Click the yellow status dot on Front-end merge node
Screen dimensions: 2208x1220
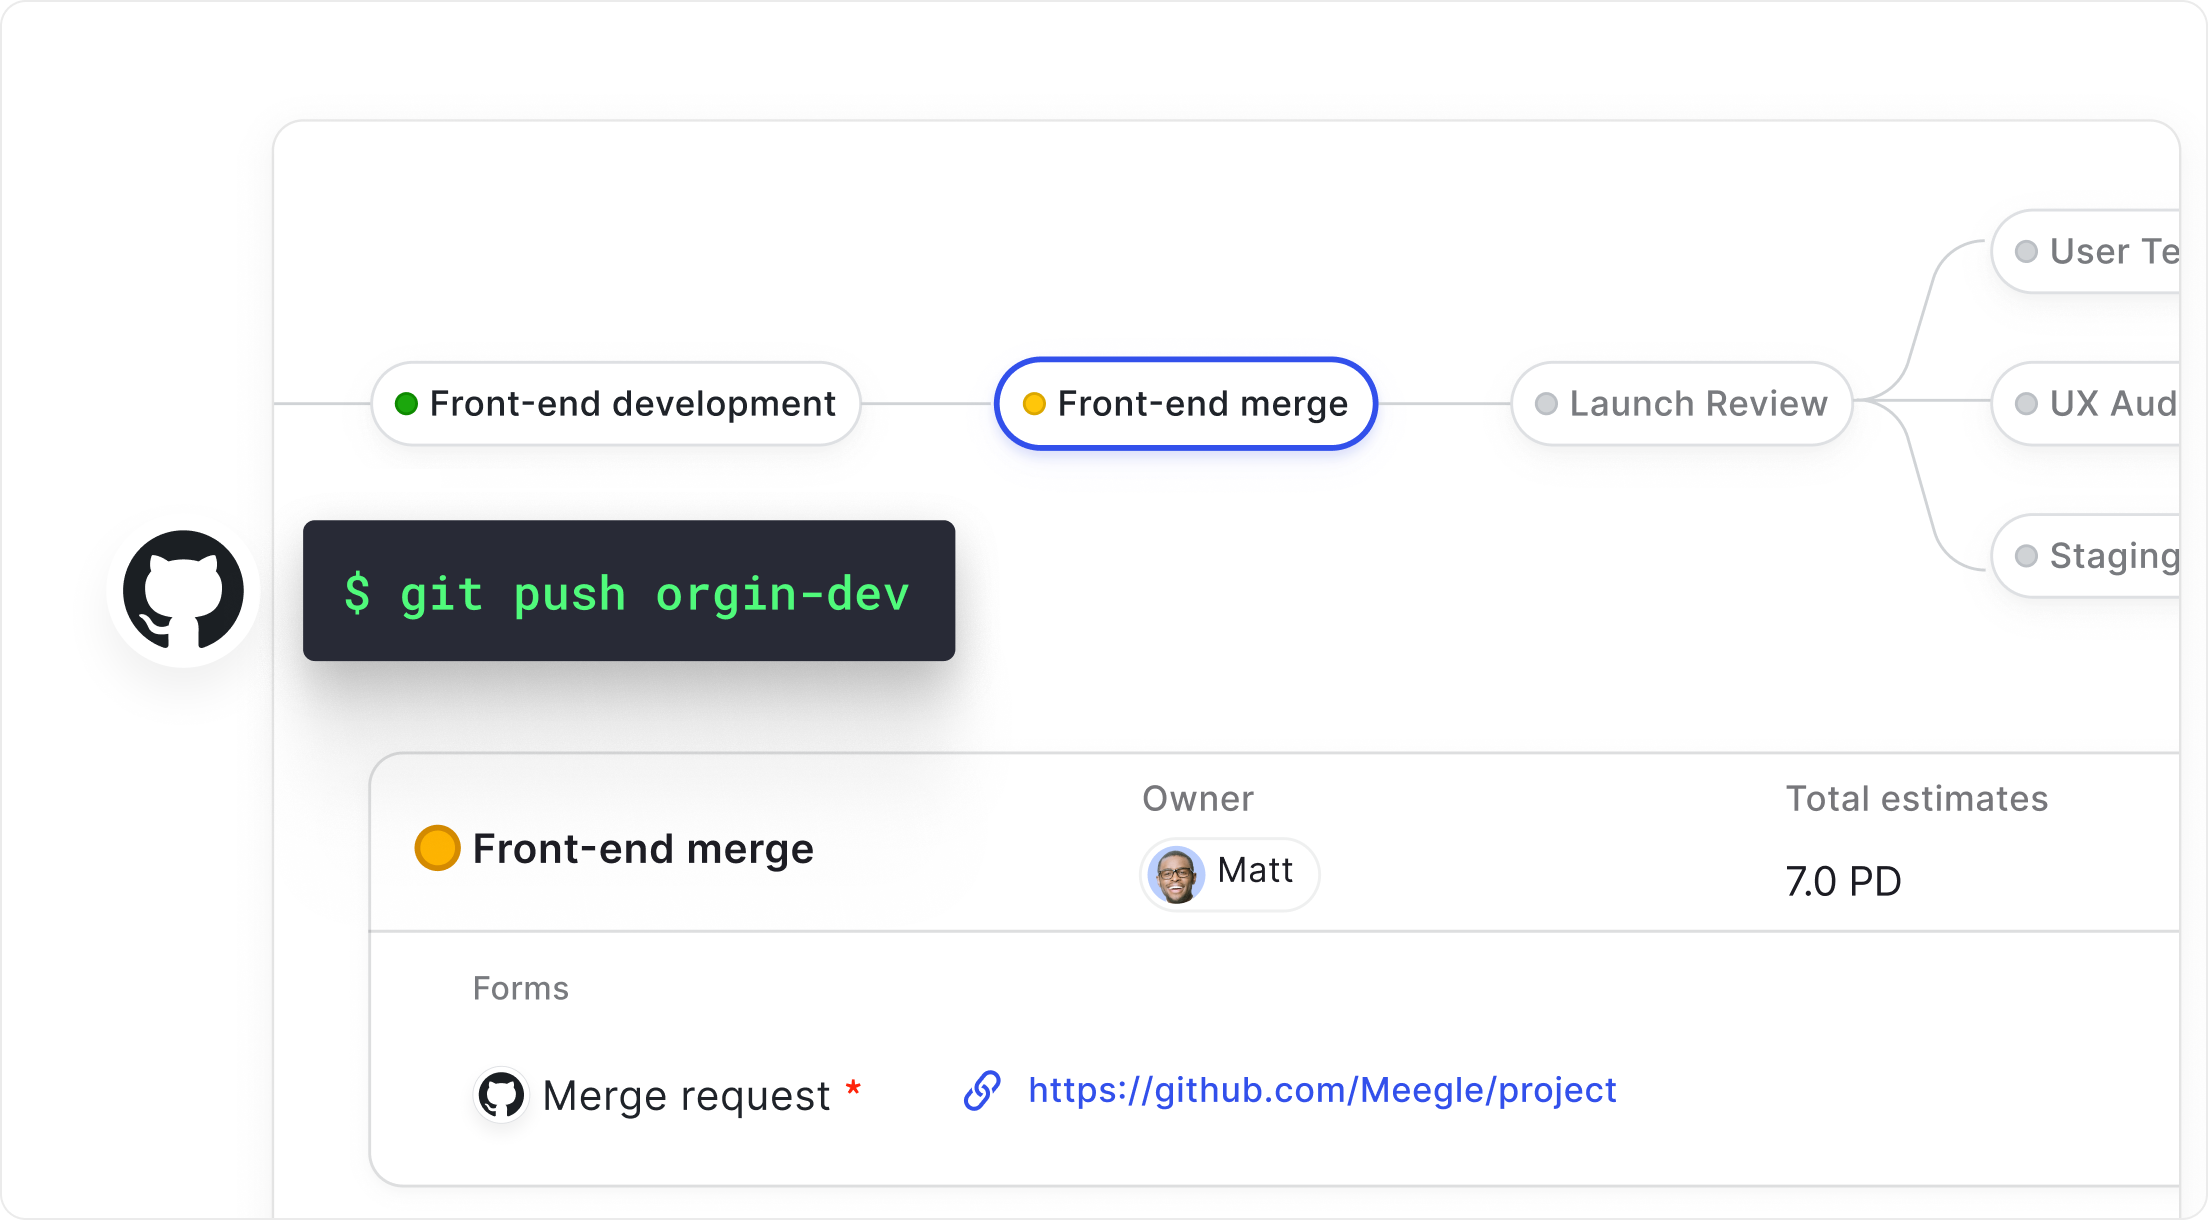[1034, 404]
